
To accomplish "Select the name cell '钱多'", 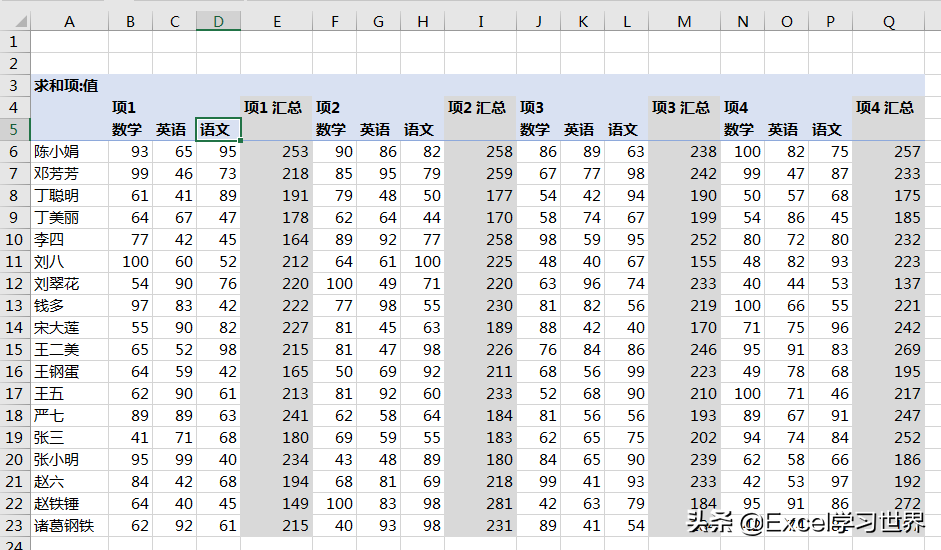I will coord(70,306).
